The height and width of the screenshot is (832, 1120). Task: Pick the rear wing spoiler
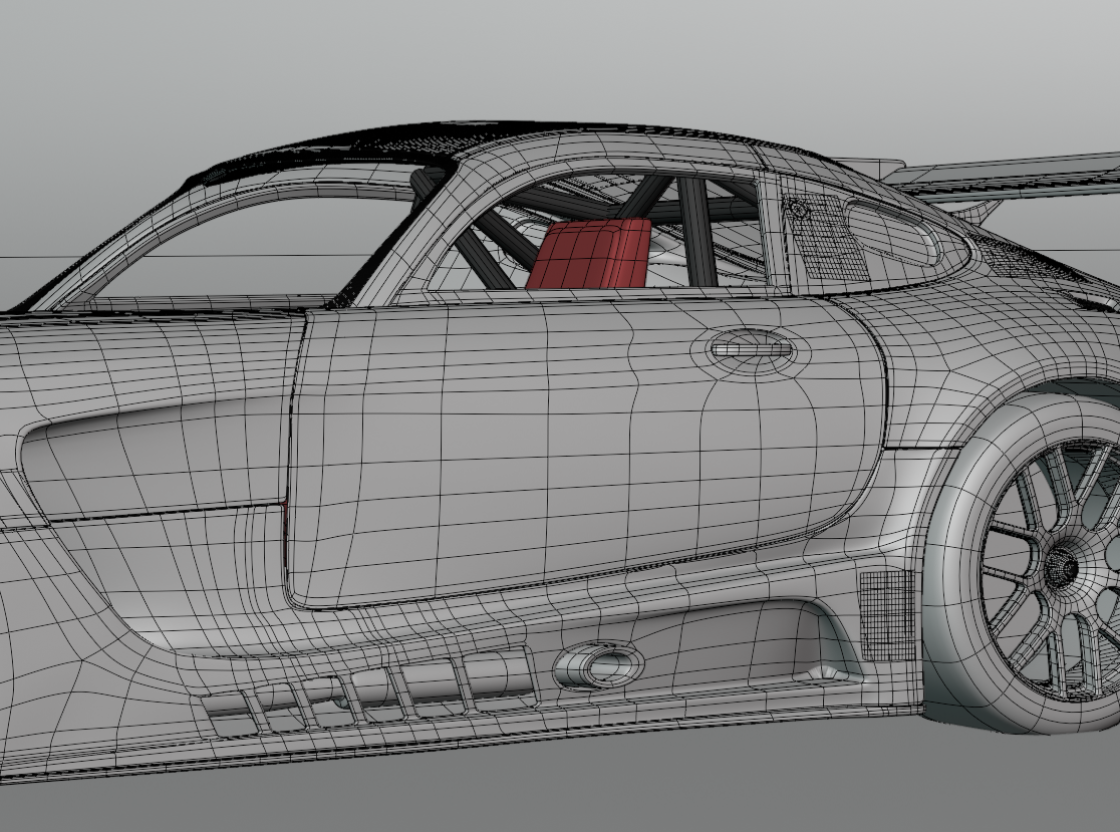[1010, 175]
